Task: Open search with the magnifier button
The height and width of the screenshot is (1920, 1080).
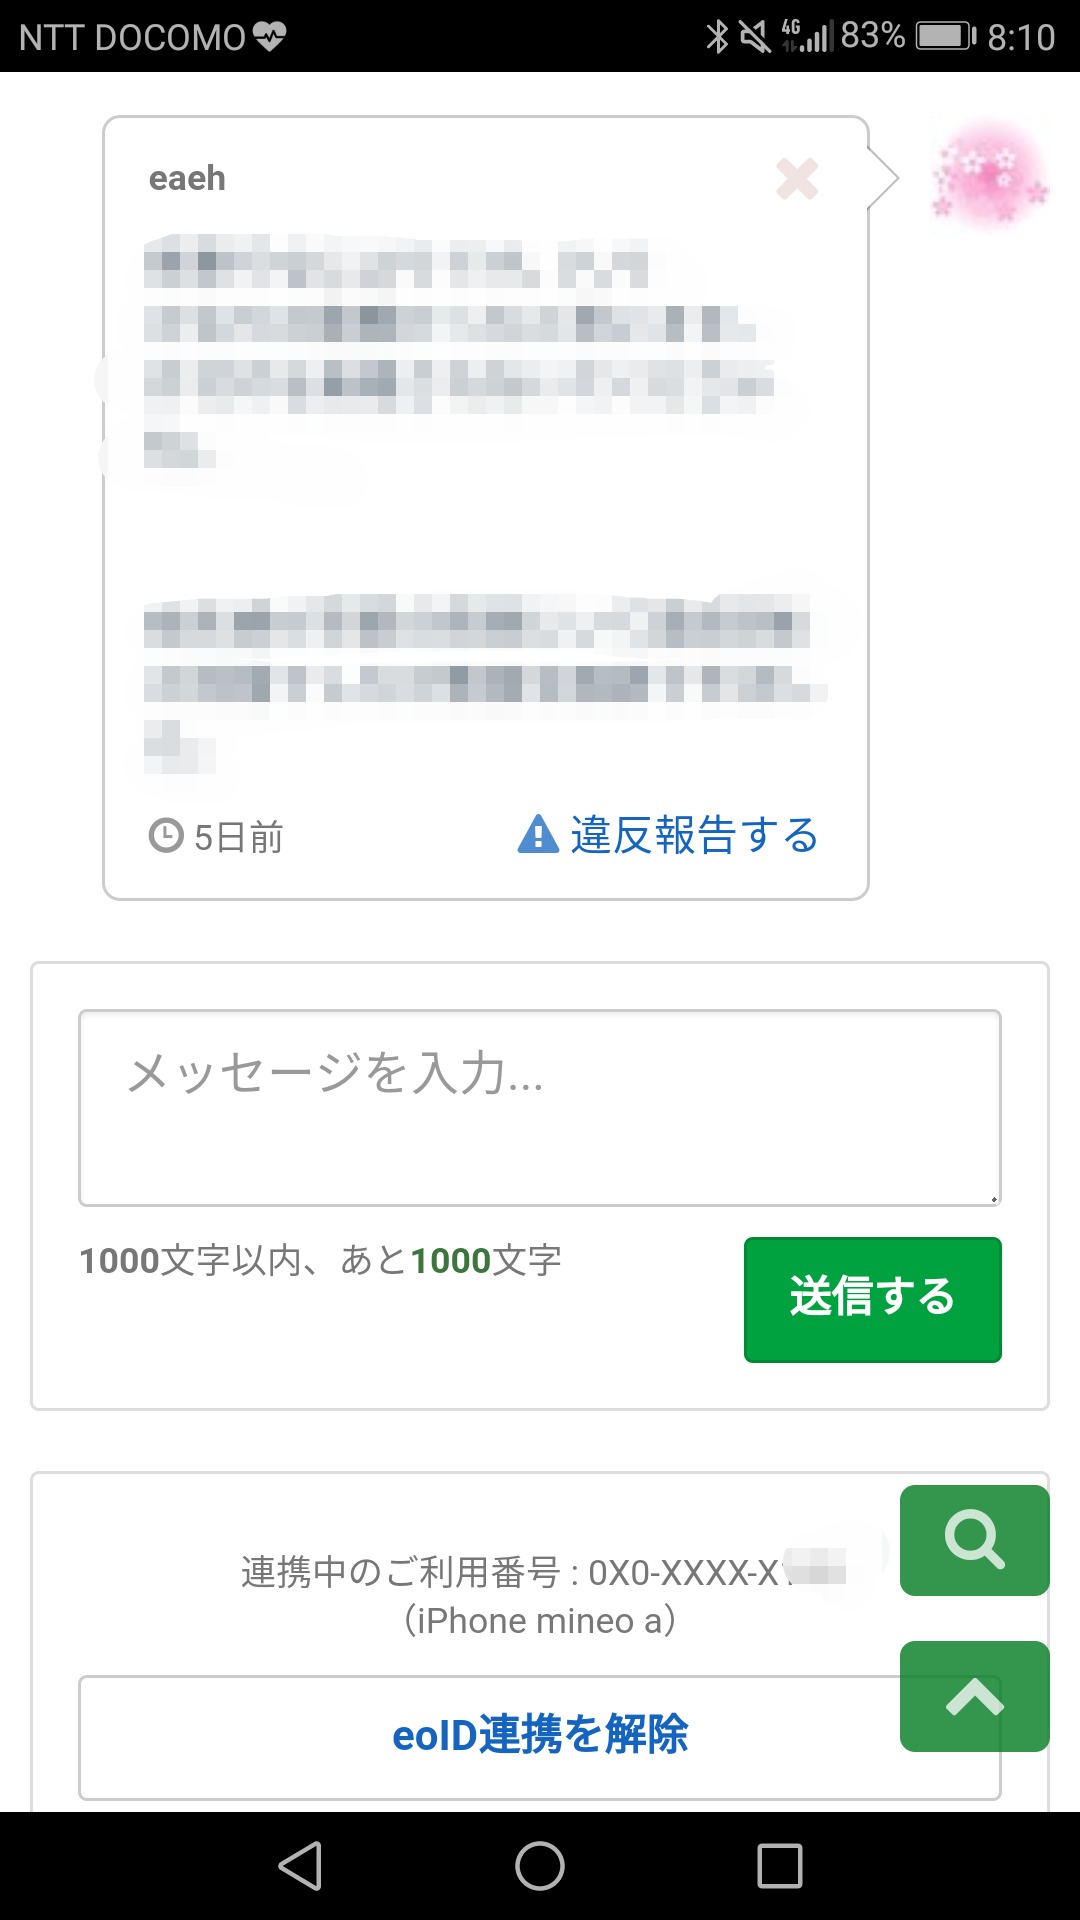Action: point(974,1540)
